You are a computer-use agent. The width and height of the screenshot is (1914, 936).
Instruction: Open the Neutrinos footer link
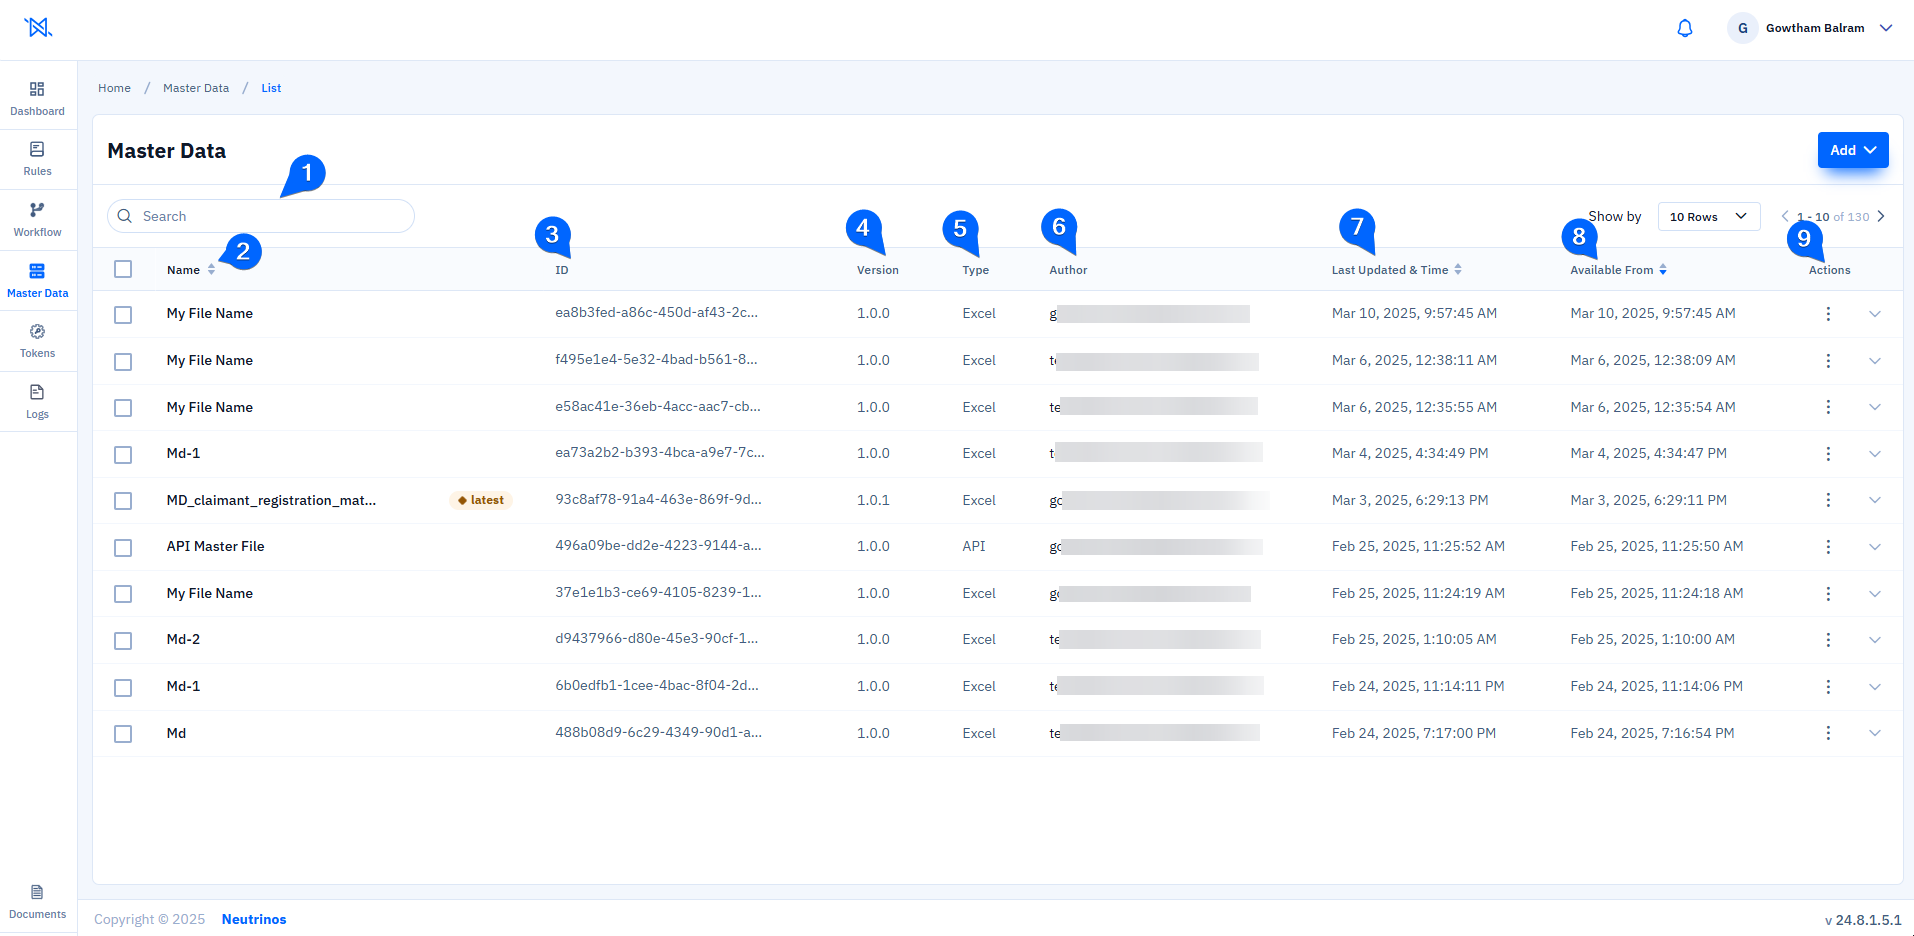tap(254, 919)
